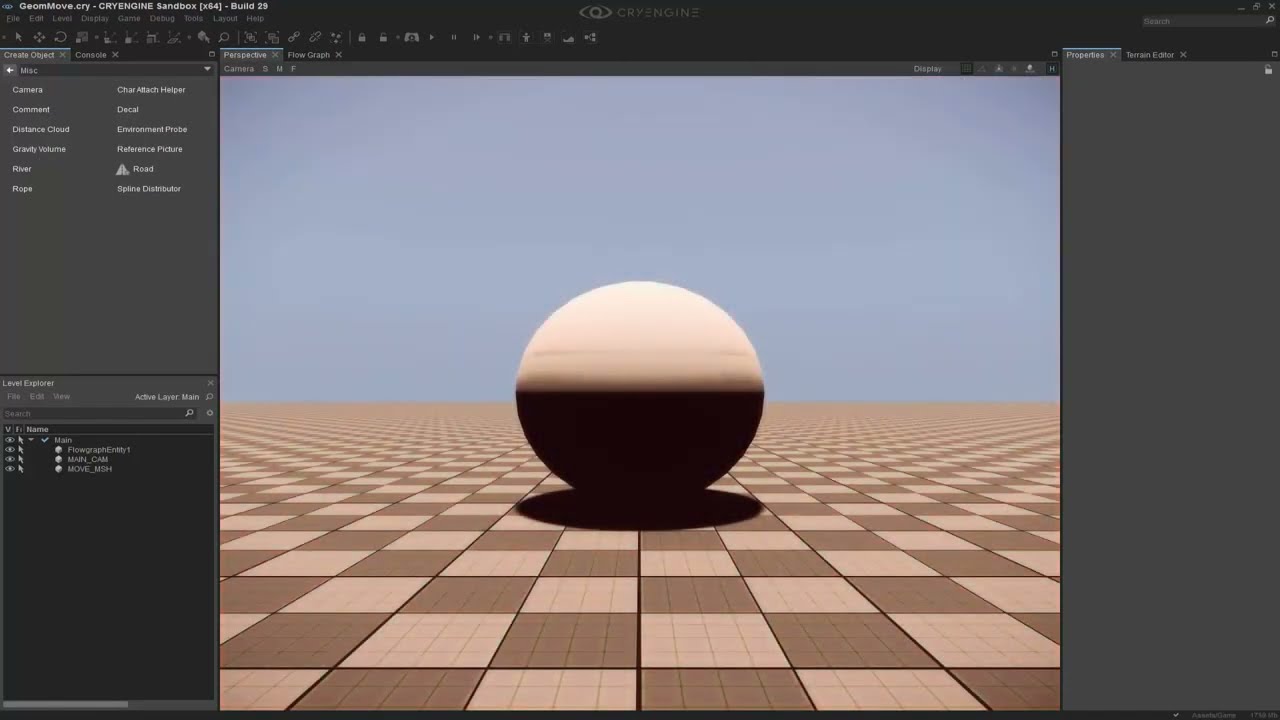1280x720 pixels.
Task: Select the MAIN_CAM entry
Action: 87,459
